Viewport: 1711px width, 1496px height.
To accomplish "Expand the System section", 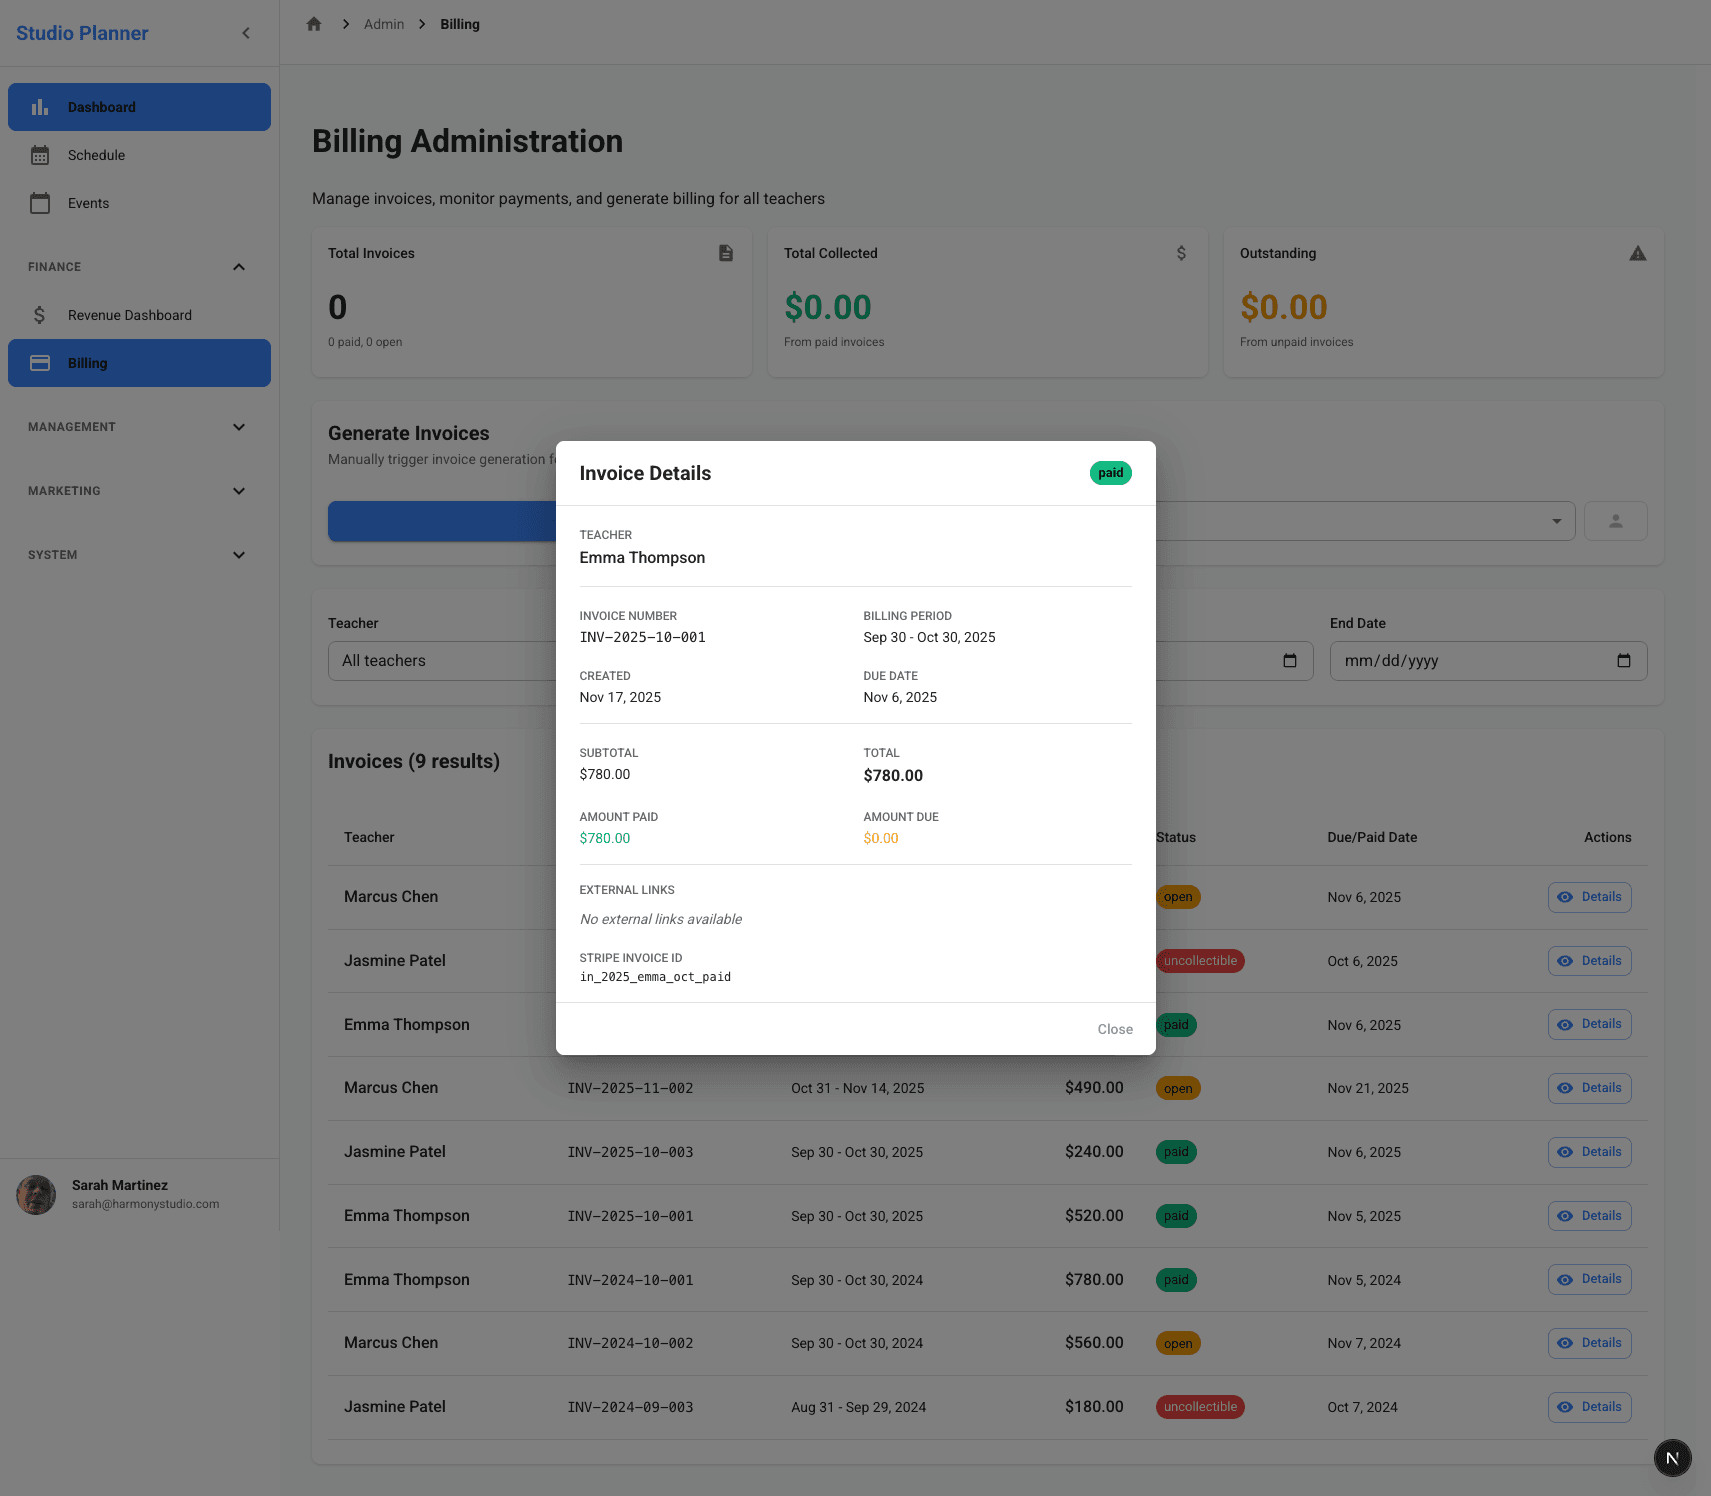I will click(238, 554).
